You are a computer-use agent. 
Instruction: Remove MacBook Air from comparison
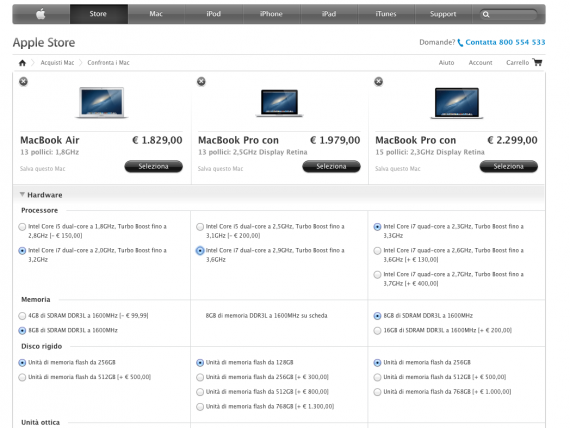23,81
